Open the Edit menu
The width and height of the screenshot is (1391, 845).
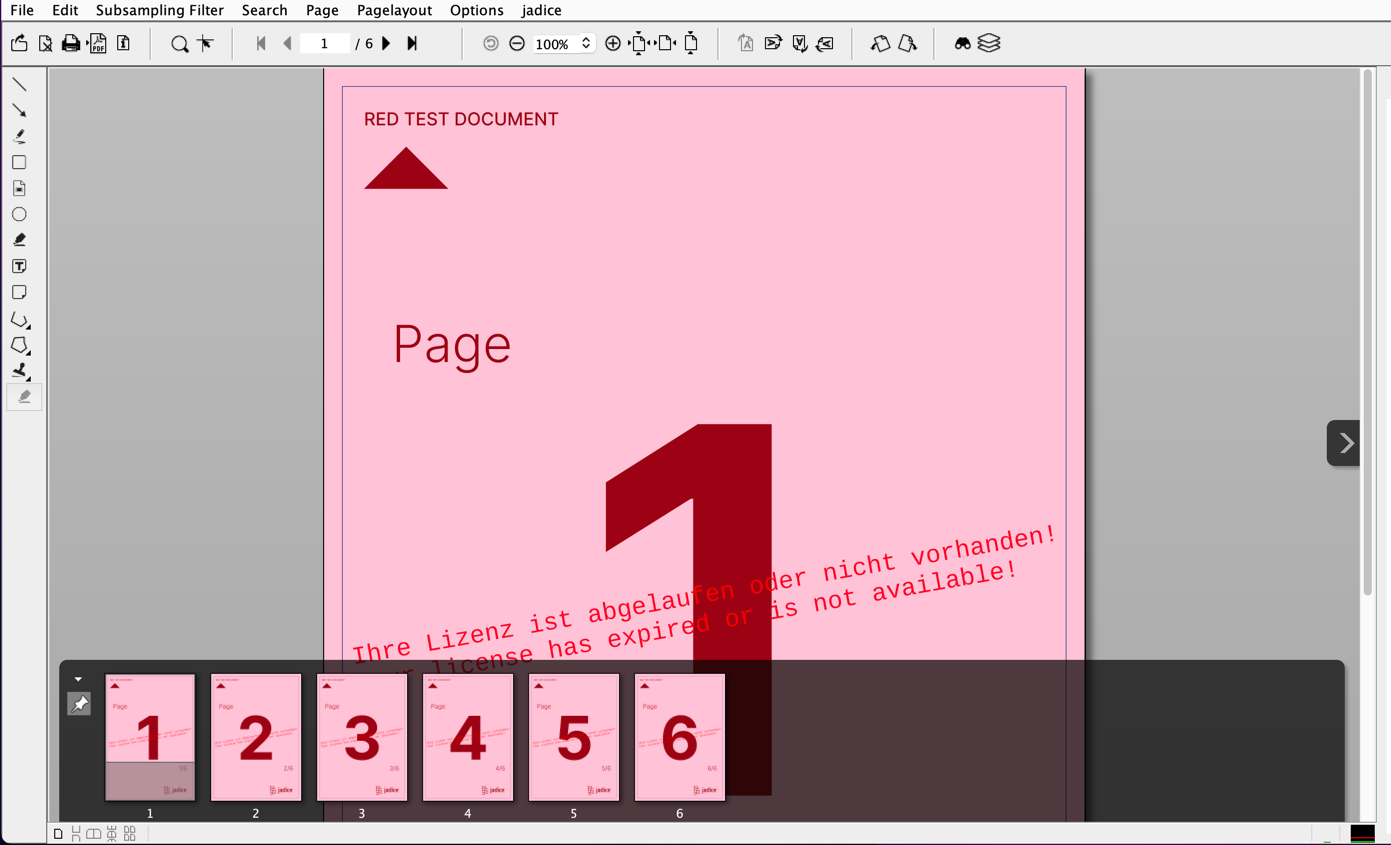(x=65, y=10)
